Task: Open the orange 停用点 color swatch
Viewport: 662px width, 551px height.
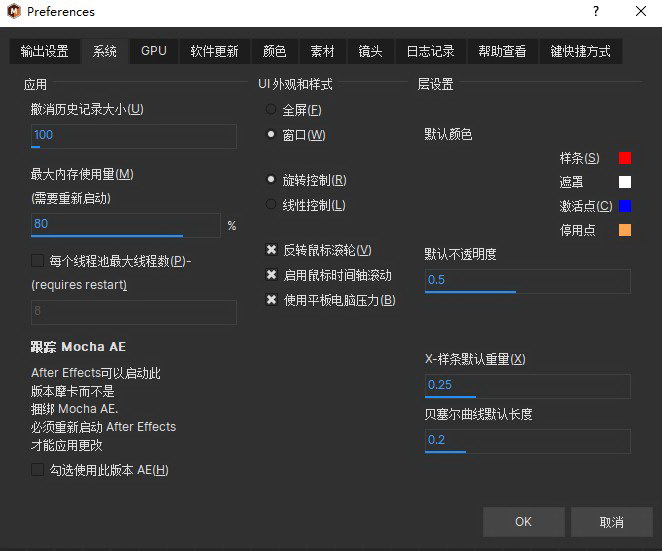Action: (625, 231)
